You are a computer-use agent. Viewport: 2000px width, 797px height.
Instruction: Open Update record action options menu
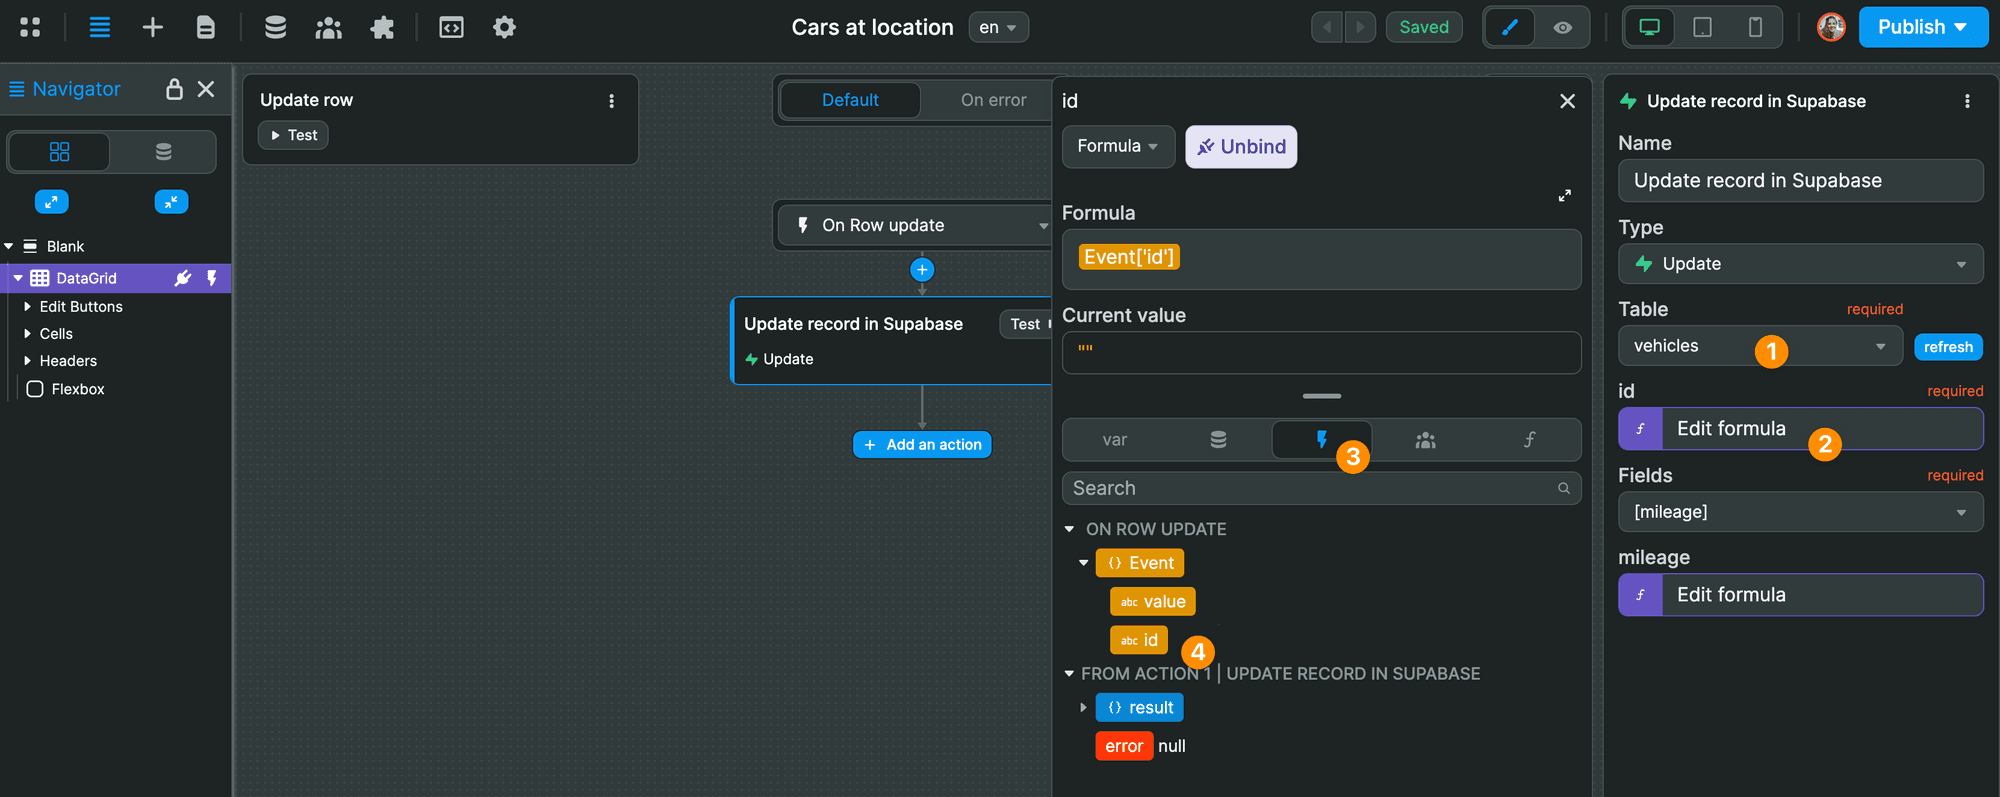[x=1967, y=101]
